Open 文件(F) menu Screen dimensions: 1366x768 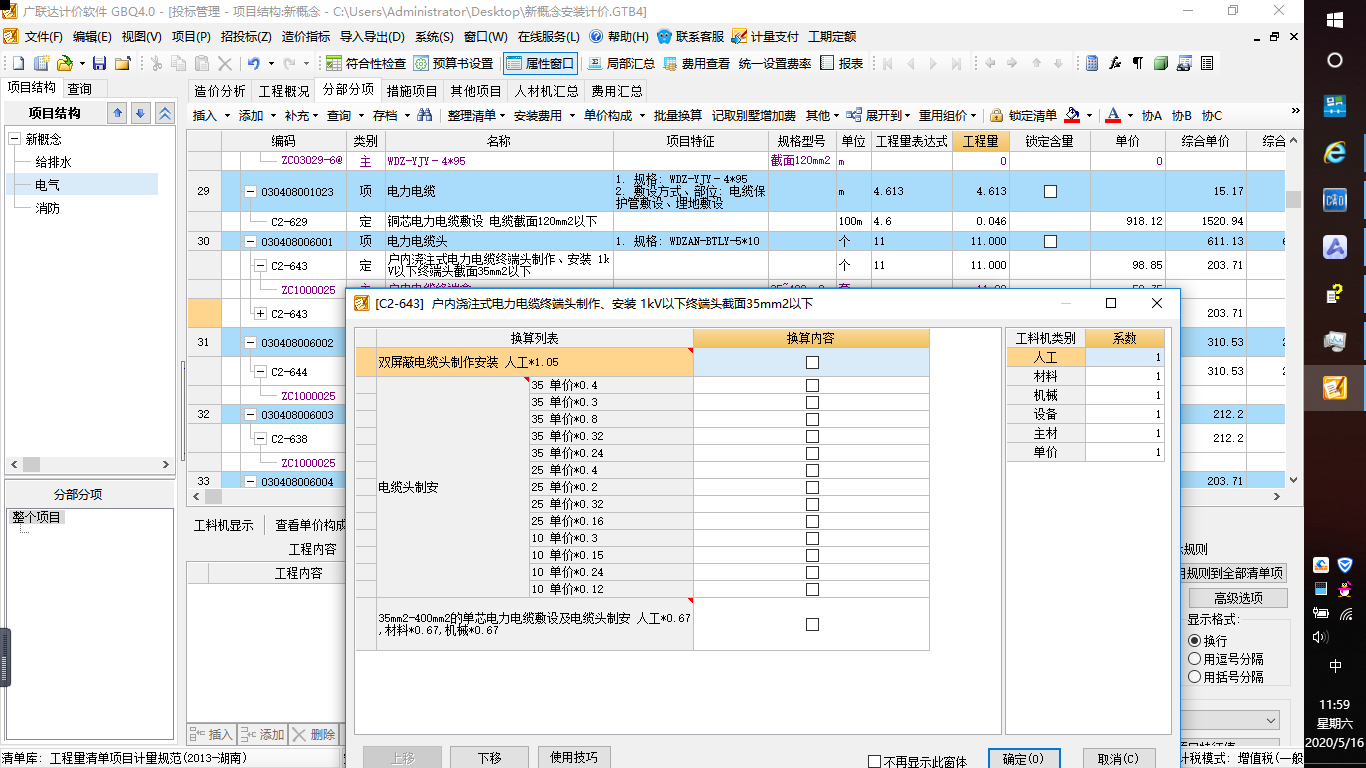pyautogui.click(x=44, y=37)
